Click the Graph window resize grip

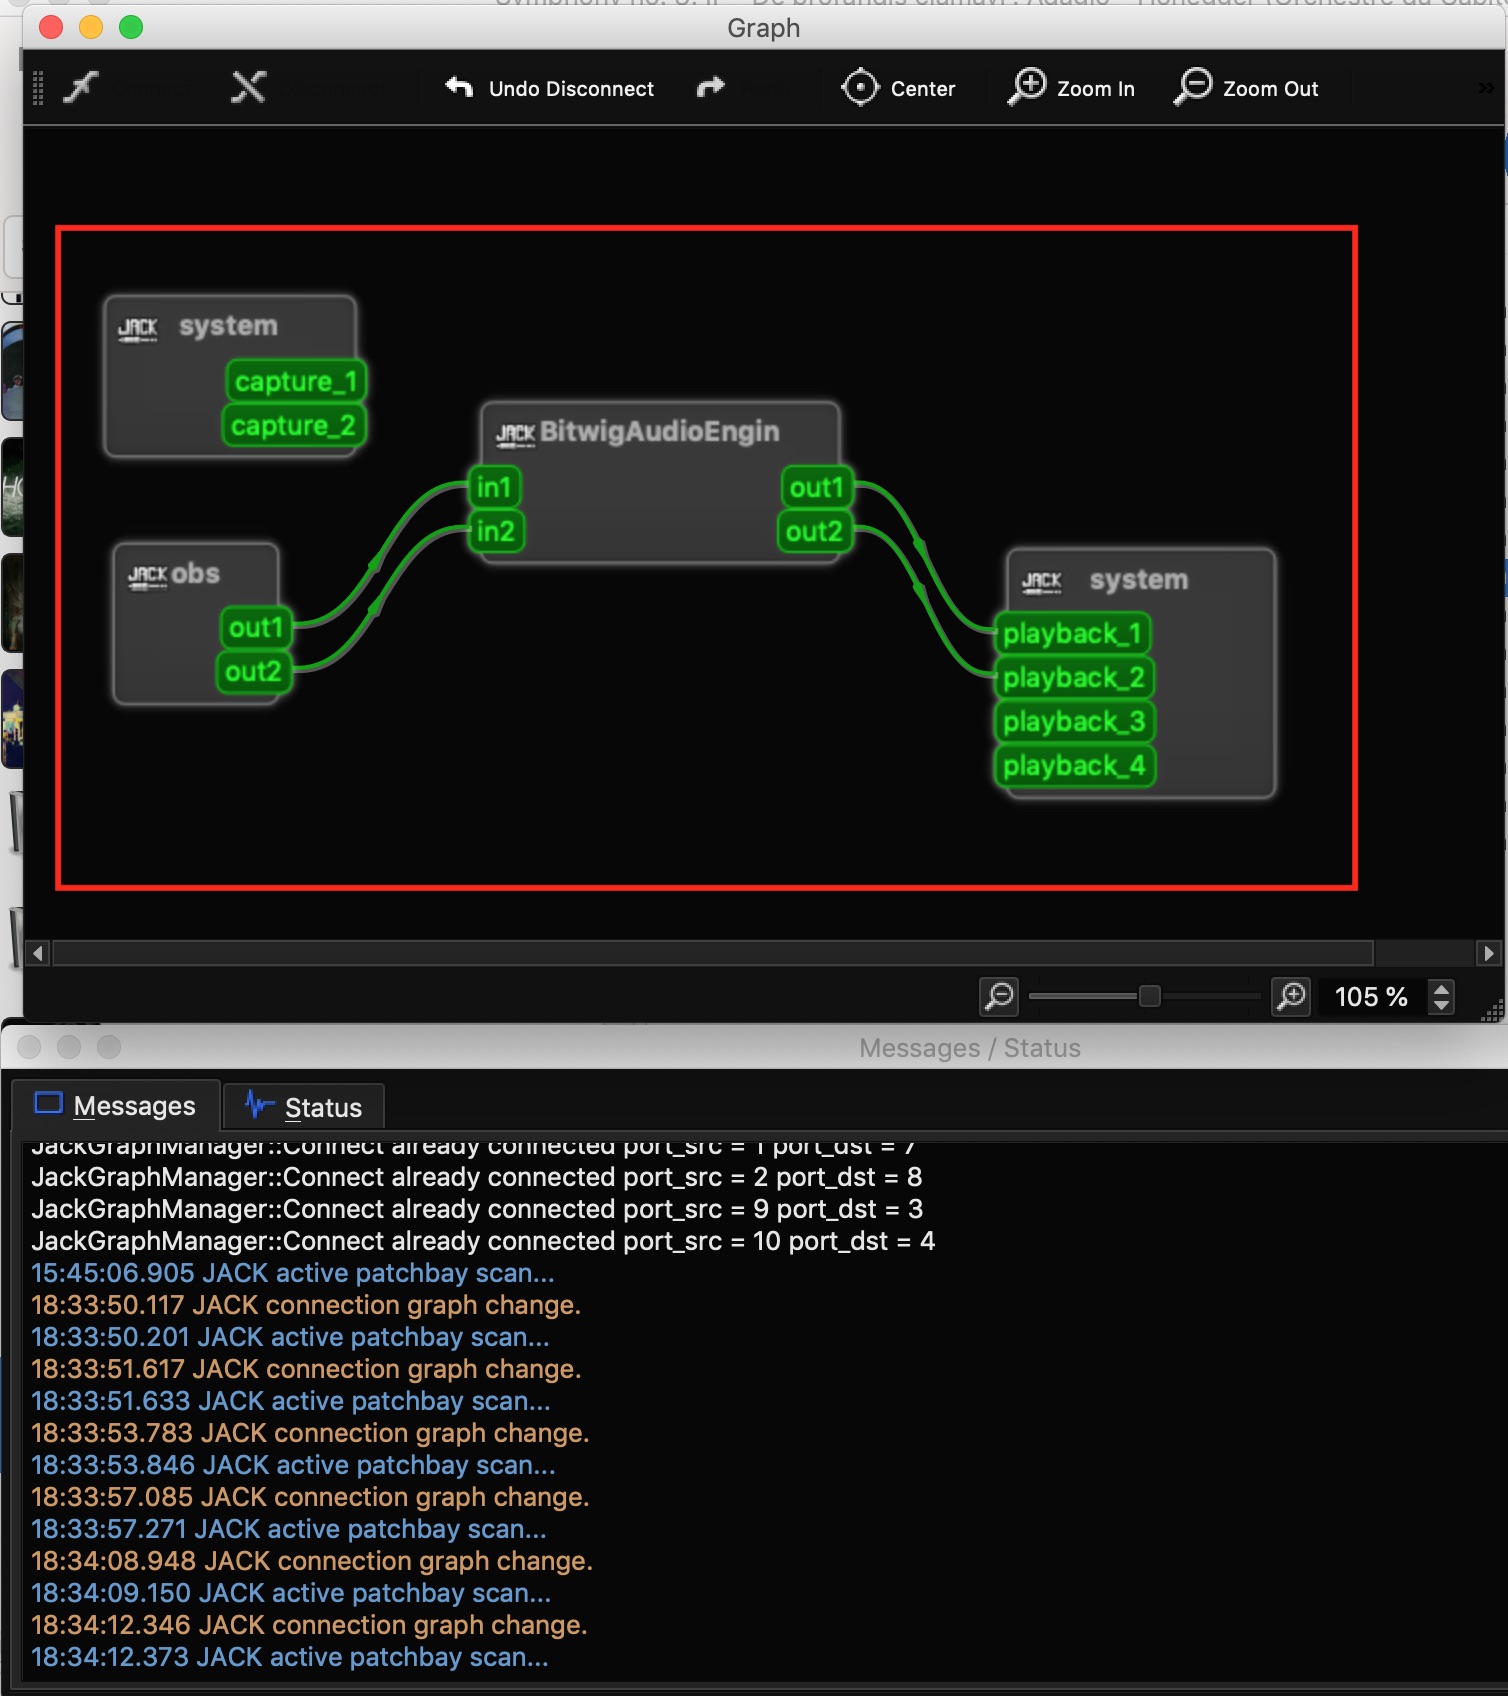point(1492,1012)
